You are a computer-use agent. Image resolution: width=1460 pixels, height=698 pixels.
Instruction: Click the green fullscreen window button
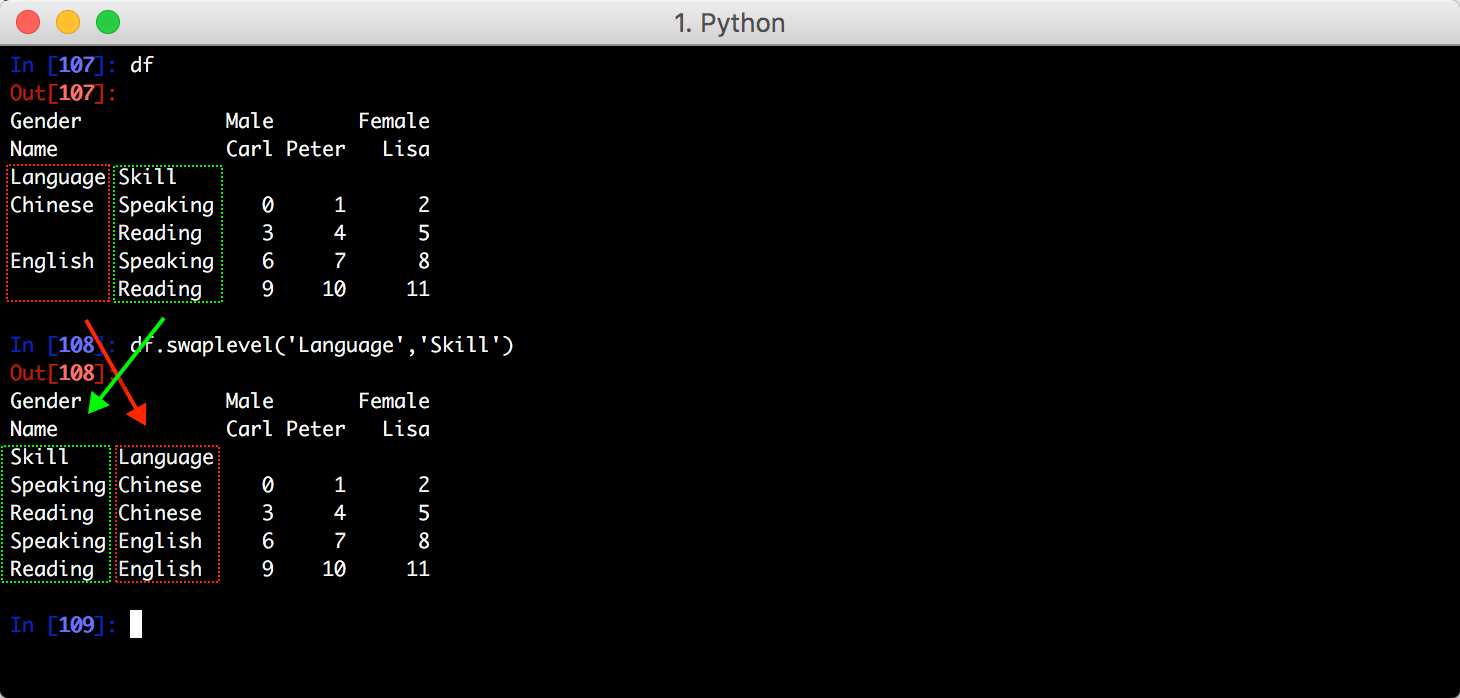107,21
